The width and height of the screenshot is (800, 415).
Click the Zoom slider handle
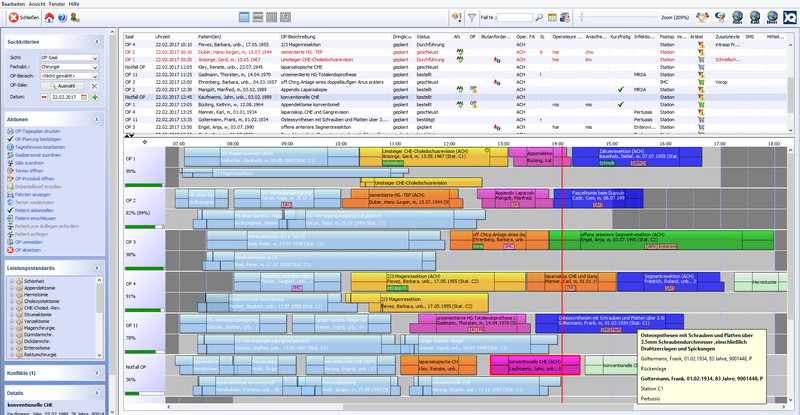[581, 17]
